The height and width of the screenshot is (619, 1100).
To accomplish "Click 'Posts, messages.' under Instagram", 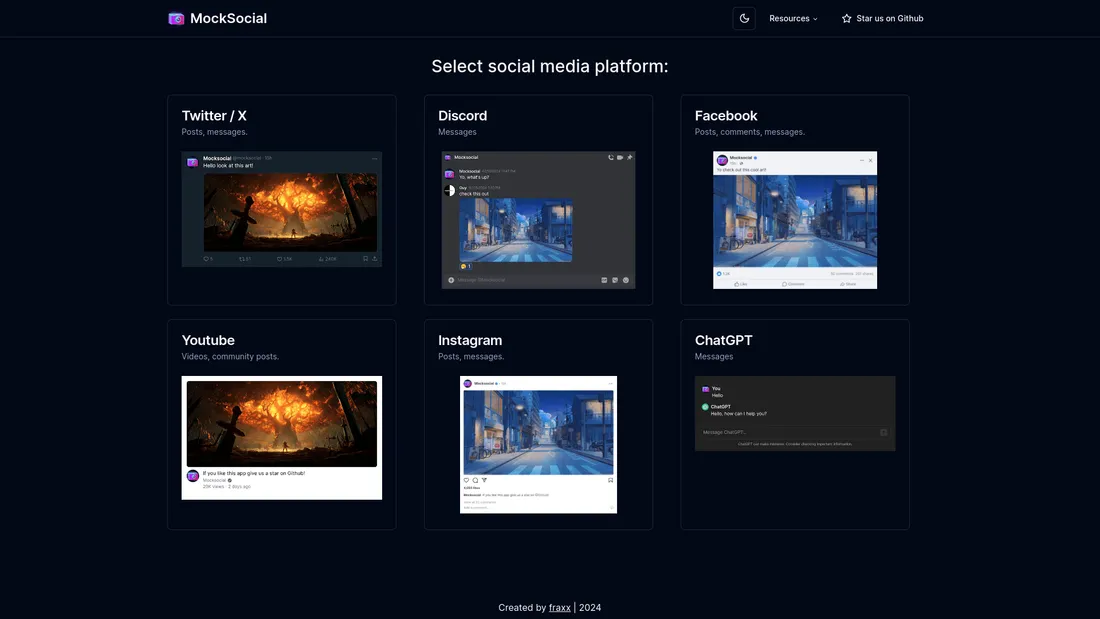I will (x=471, y=357).
